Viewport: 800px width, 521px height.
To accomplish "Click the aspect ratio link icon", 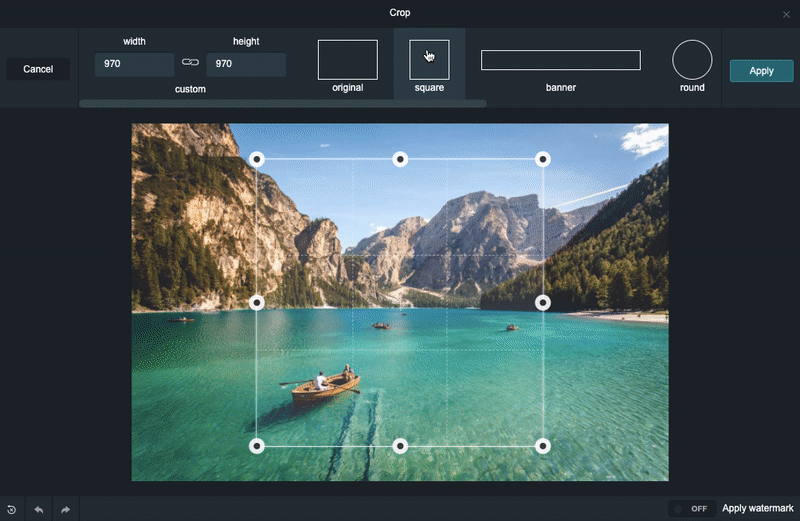I will coord(190,62).
